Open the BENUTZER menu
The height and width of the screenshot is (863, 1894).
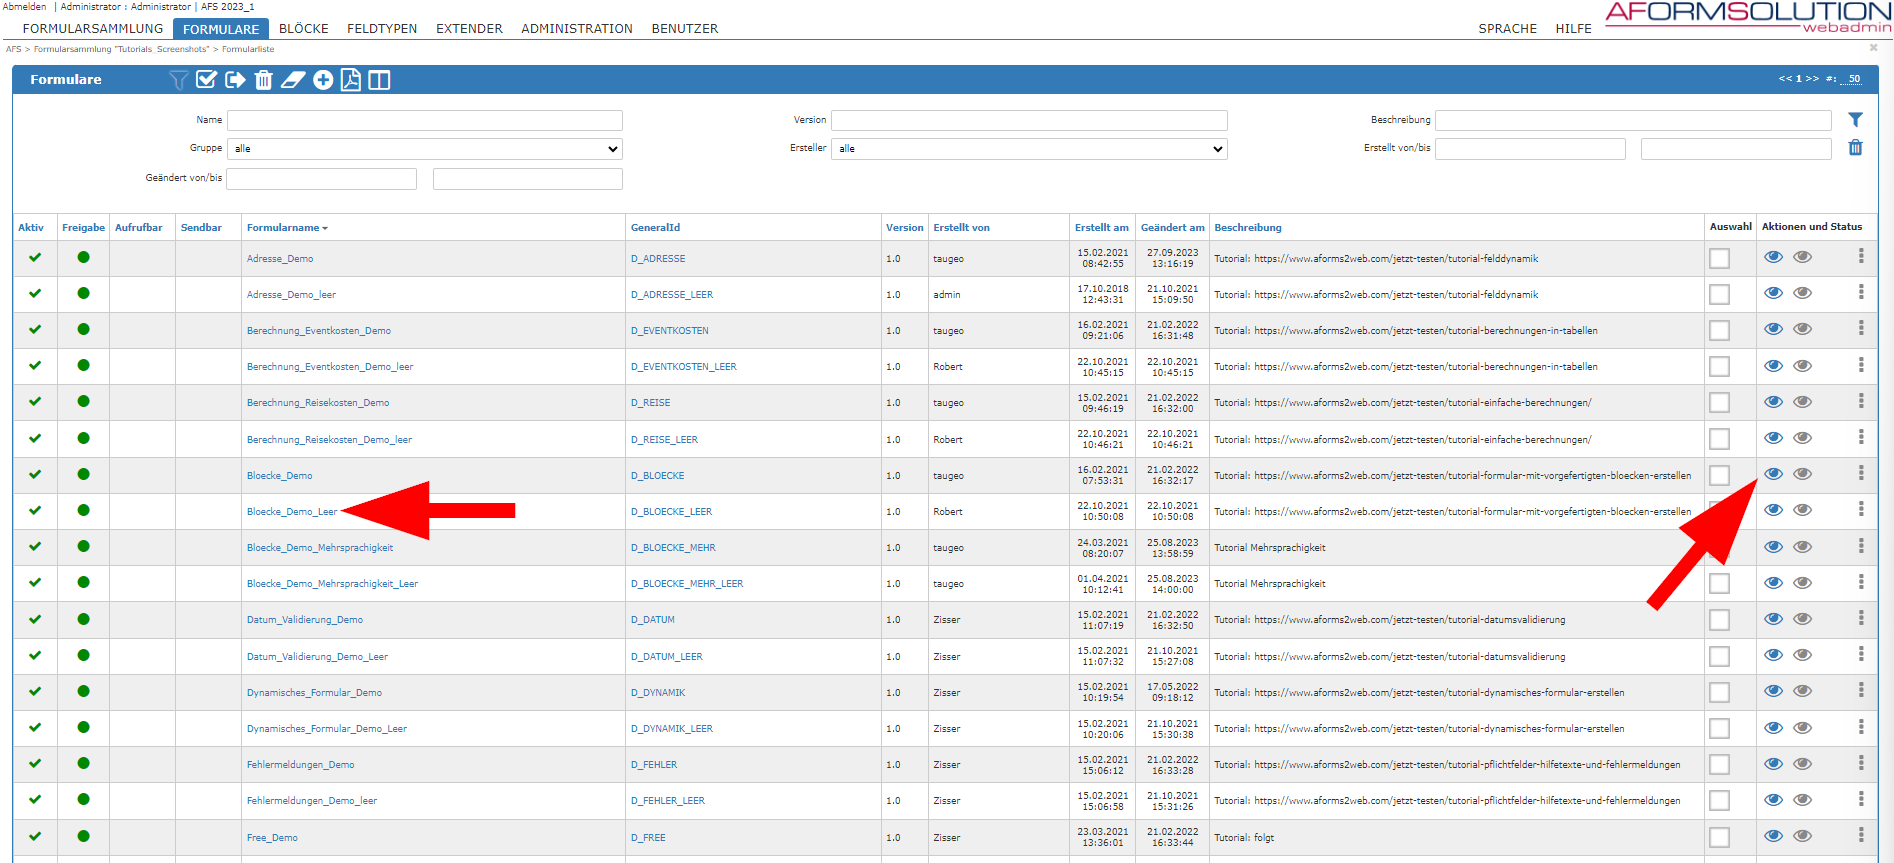click(685, 29)
